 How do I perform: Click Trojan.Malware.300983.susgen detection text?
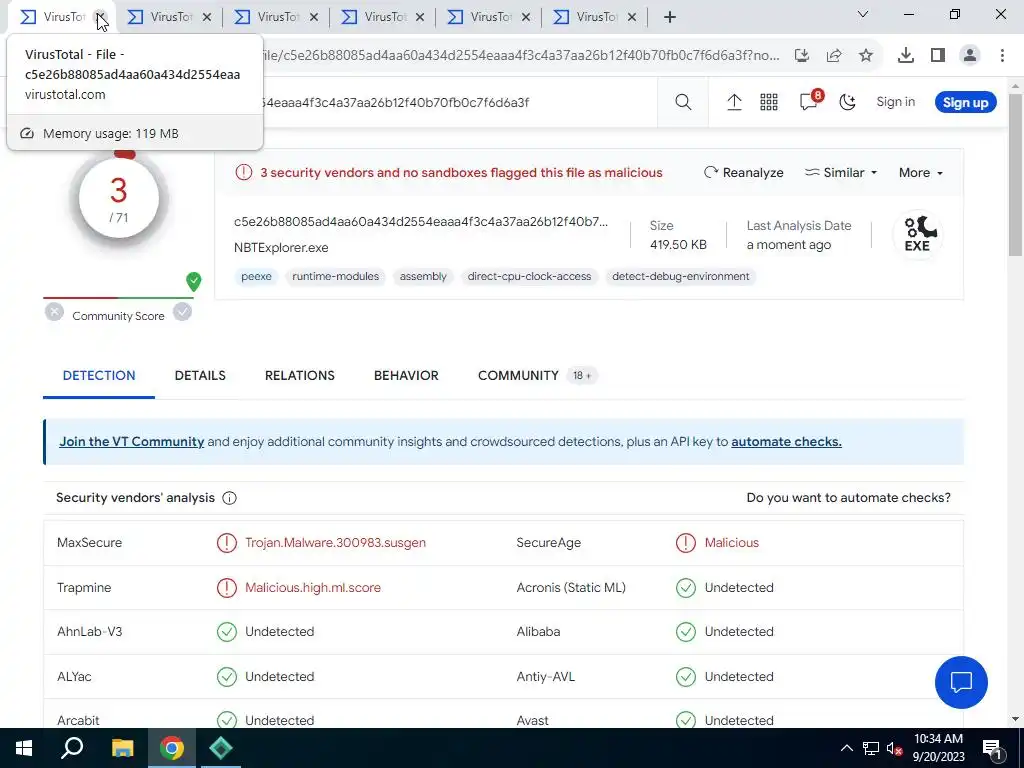tap(335, 543)
